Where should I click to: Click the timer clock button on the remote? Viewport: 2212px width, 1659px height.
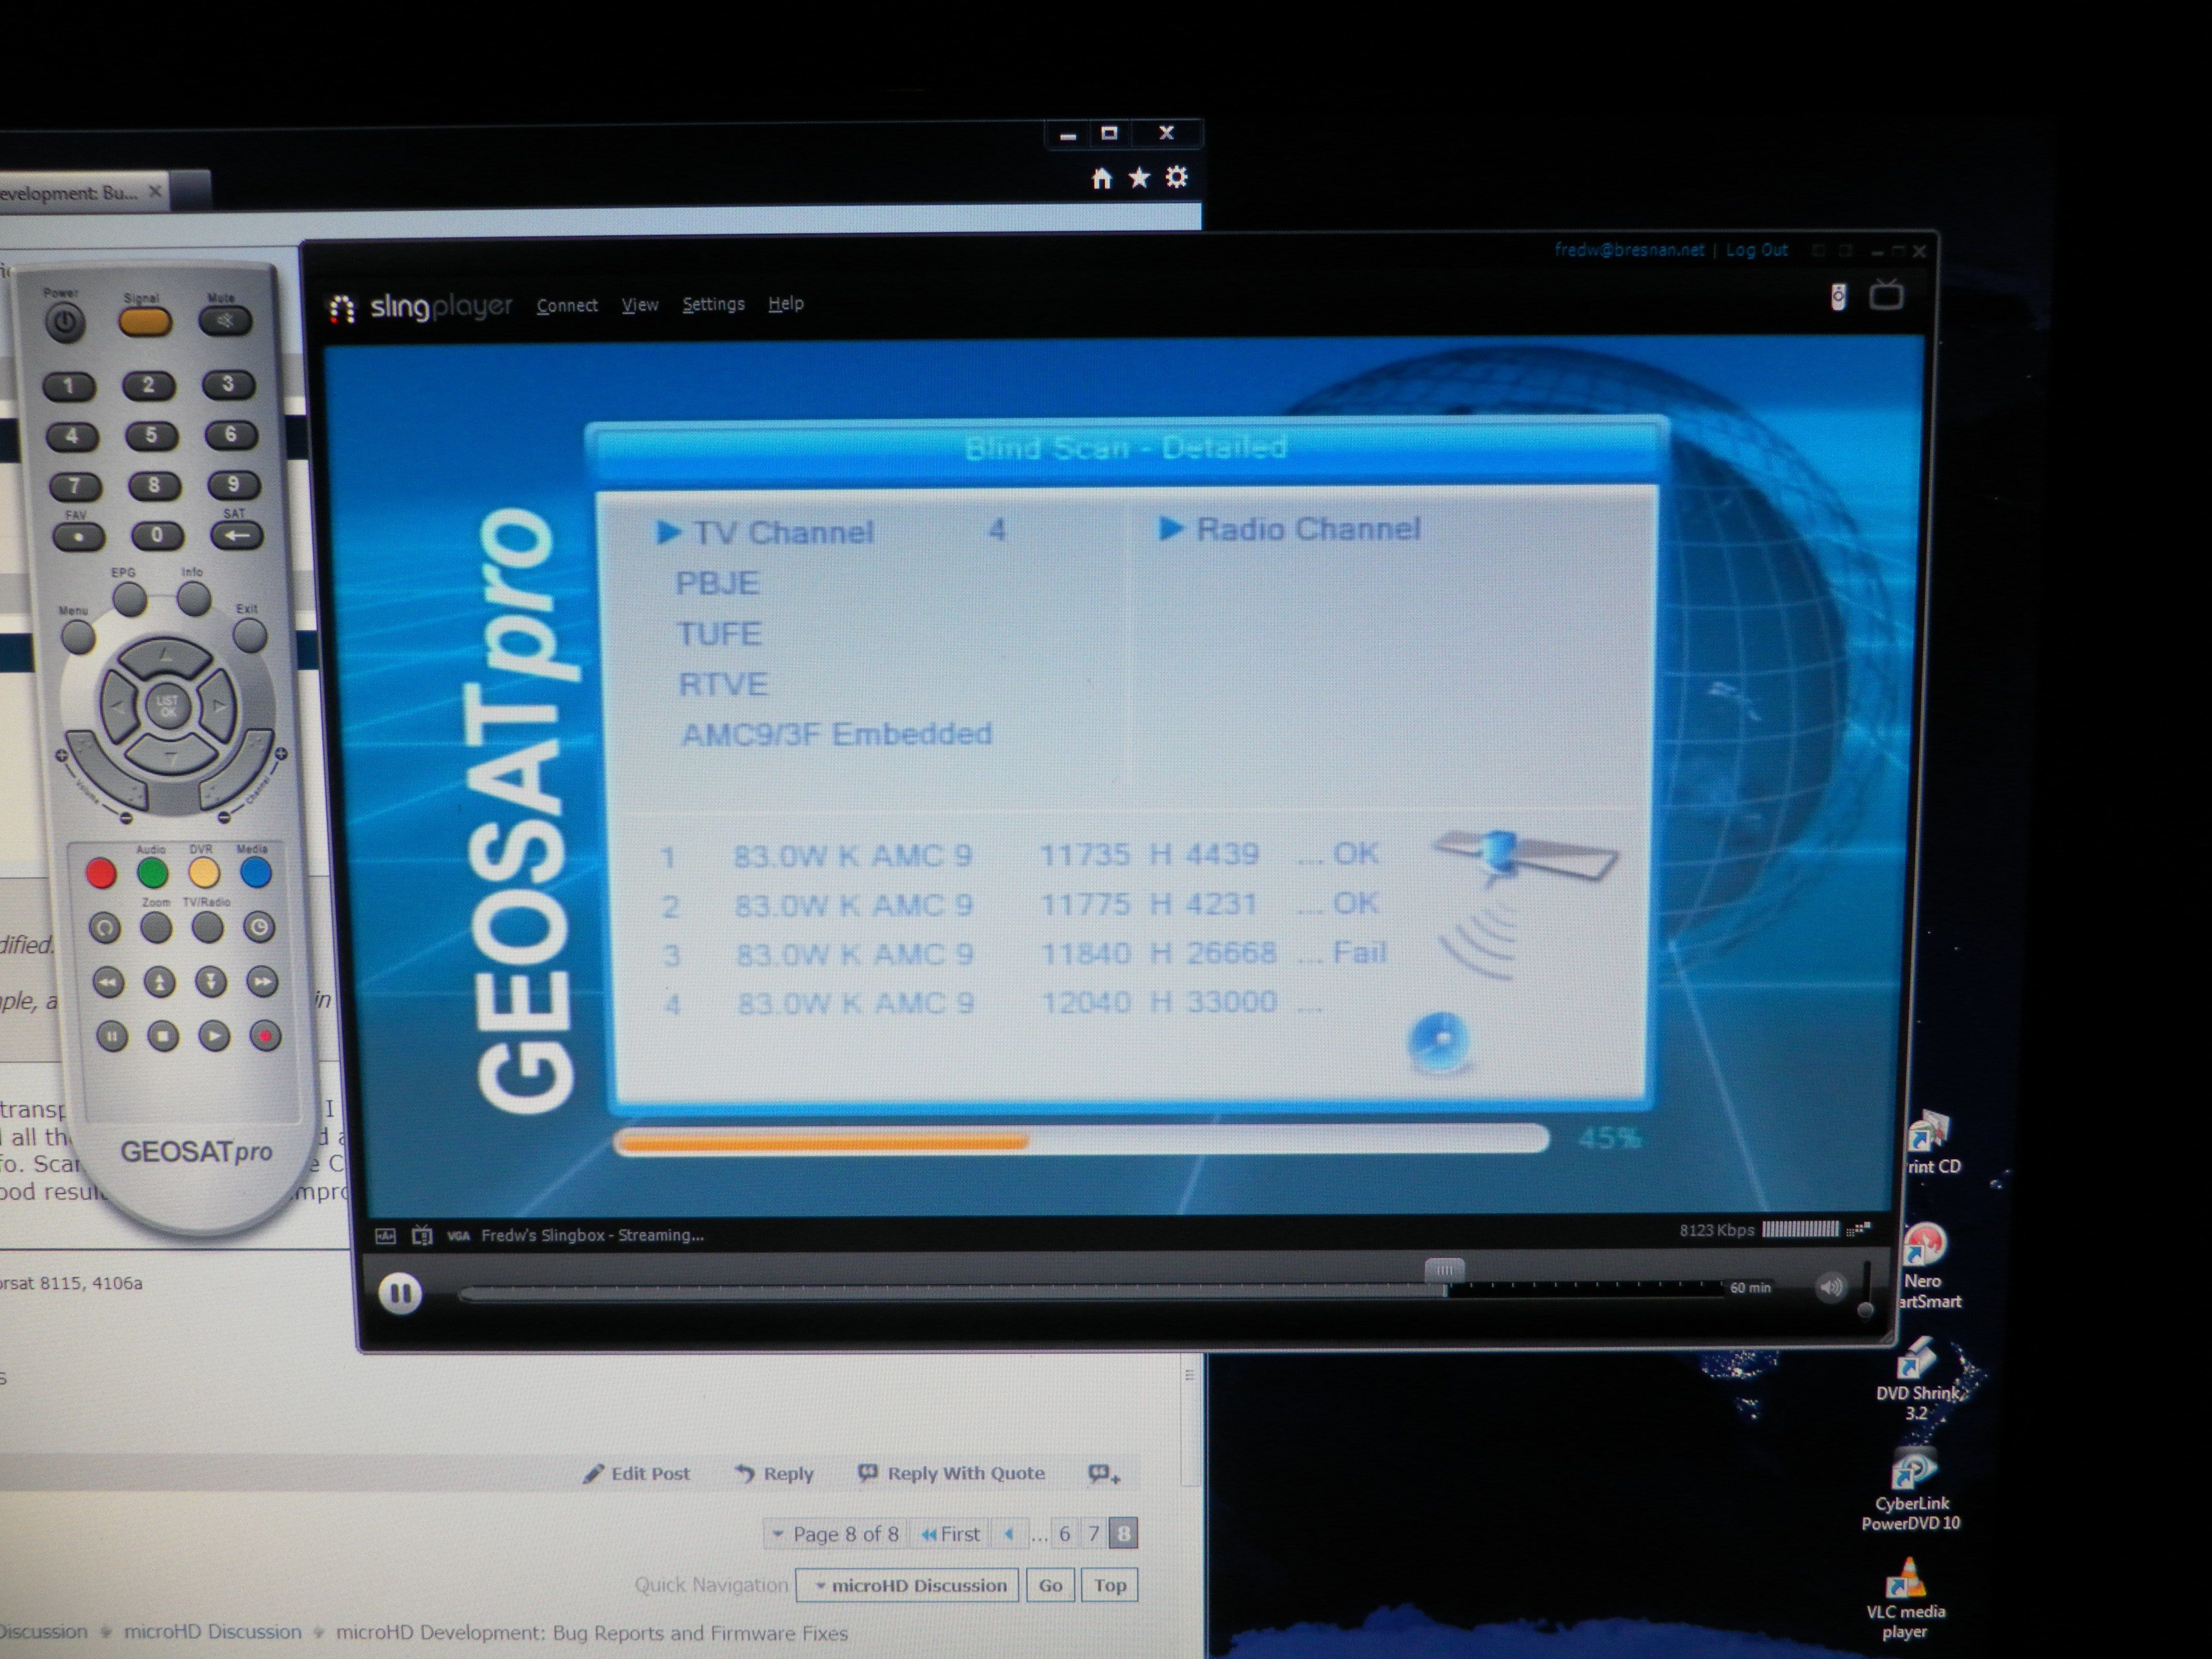[259, 928]
